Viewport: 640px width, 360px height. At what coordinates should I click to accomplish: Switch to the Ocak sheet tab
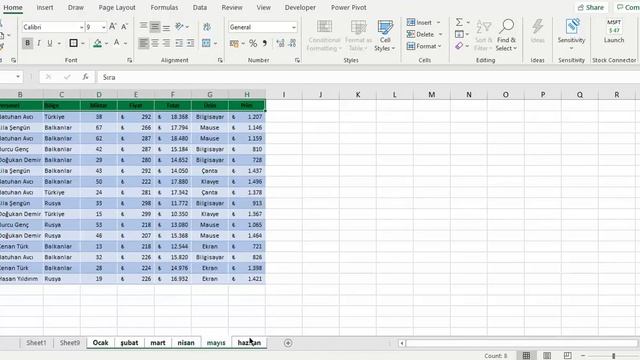pyautogui.click(x=100, y=343)
